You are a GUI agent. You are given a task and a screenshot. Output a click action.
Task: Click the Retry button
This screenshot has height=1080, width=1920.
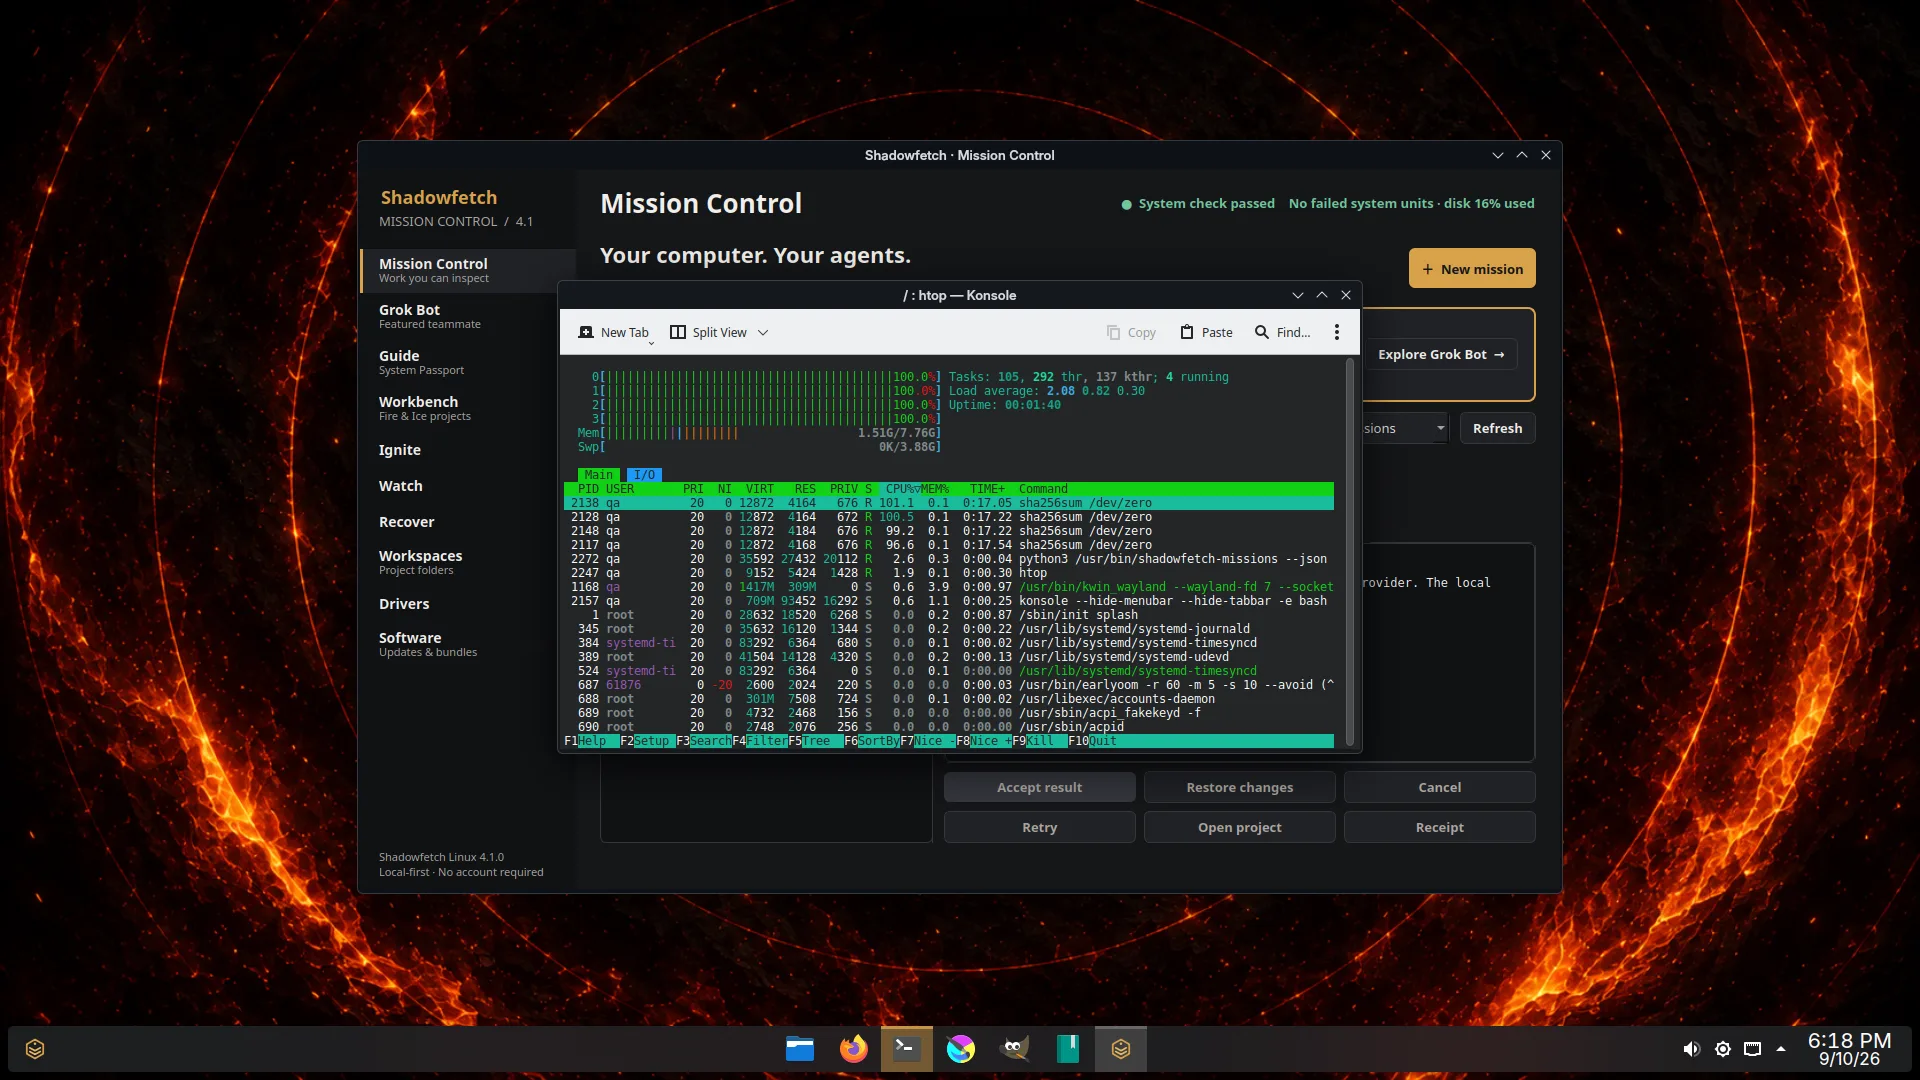tap(1039, 827)
